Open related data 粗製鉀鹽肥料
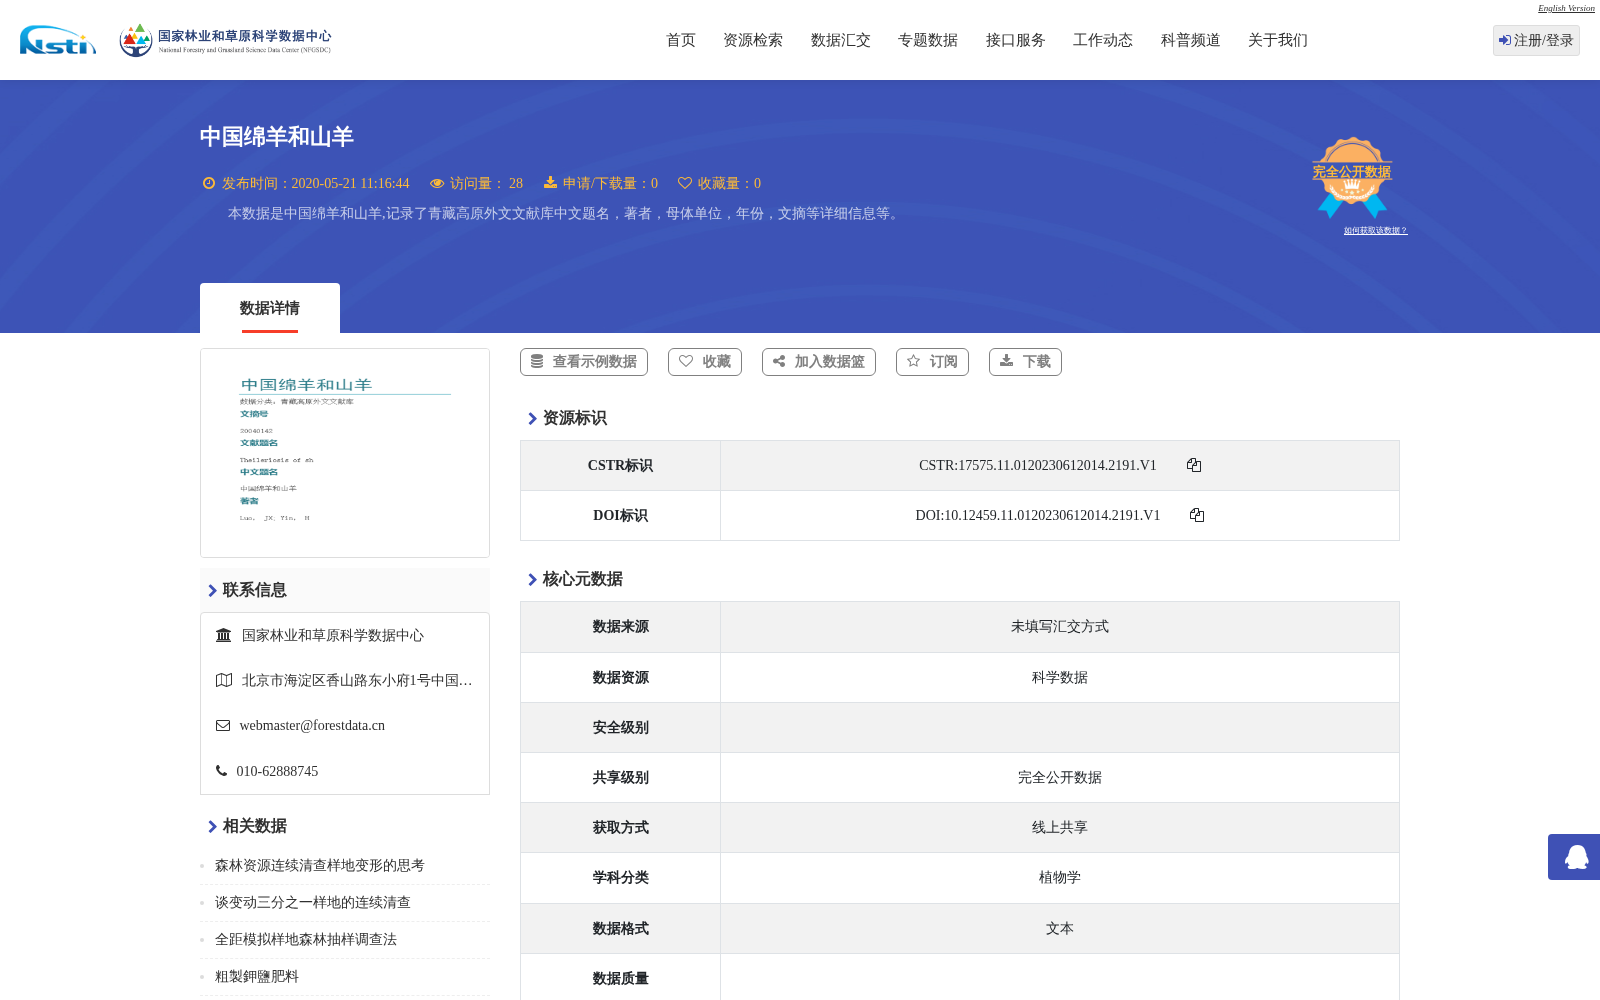1600x1000 pixels. click(x=257, y=977)
